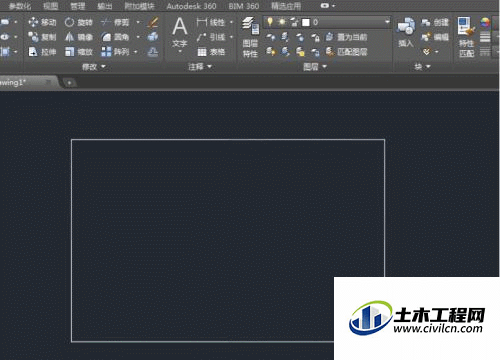Select the Leader (引线) tool
The height and width of the screenshot is (360, 500).
(x=210, y=37)
